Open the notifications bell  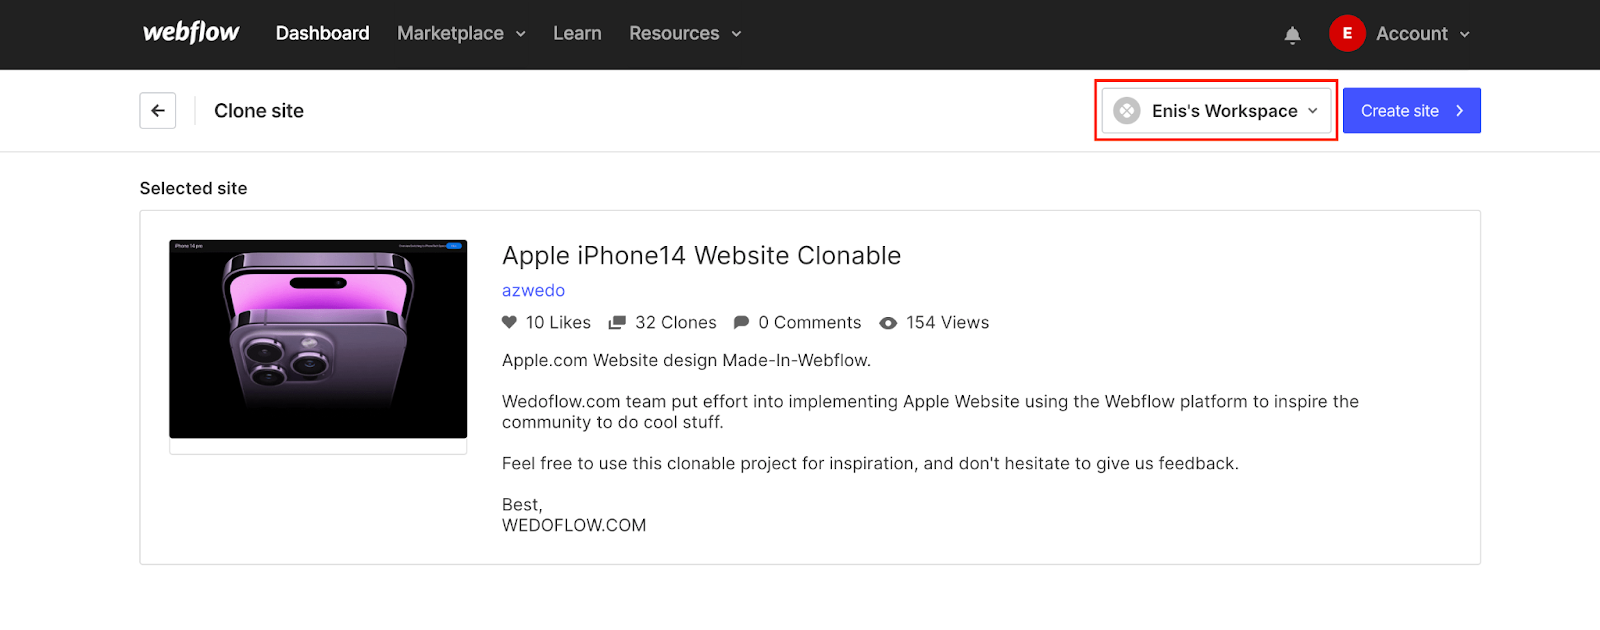1292,35
